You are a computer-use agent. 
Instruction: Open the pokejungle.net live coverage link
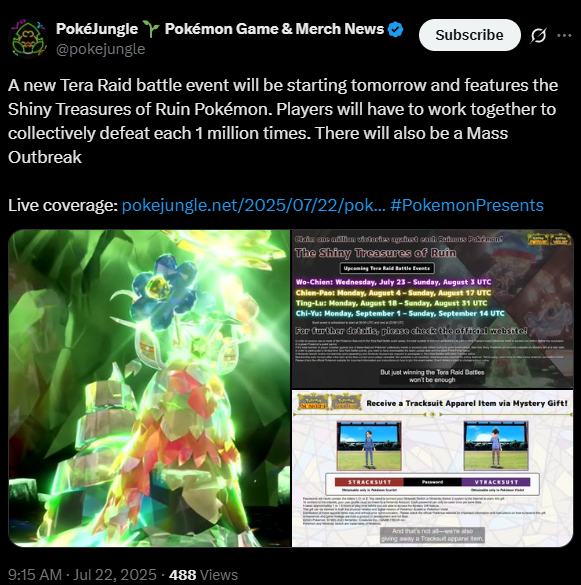point(253,205)
